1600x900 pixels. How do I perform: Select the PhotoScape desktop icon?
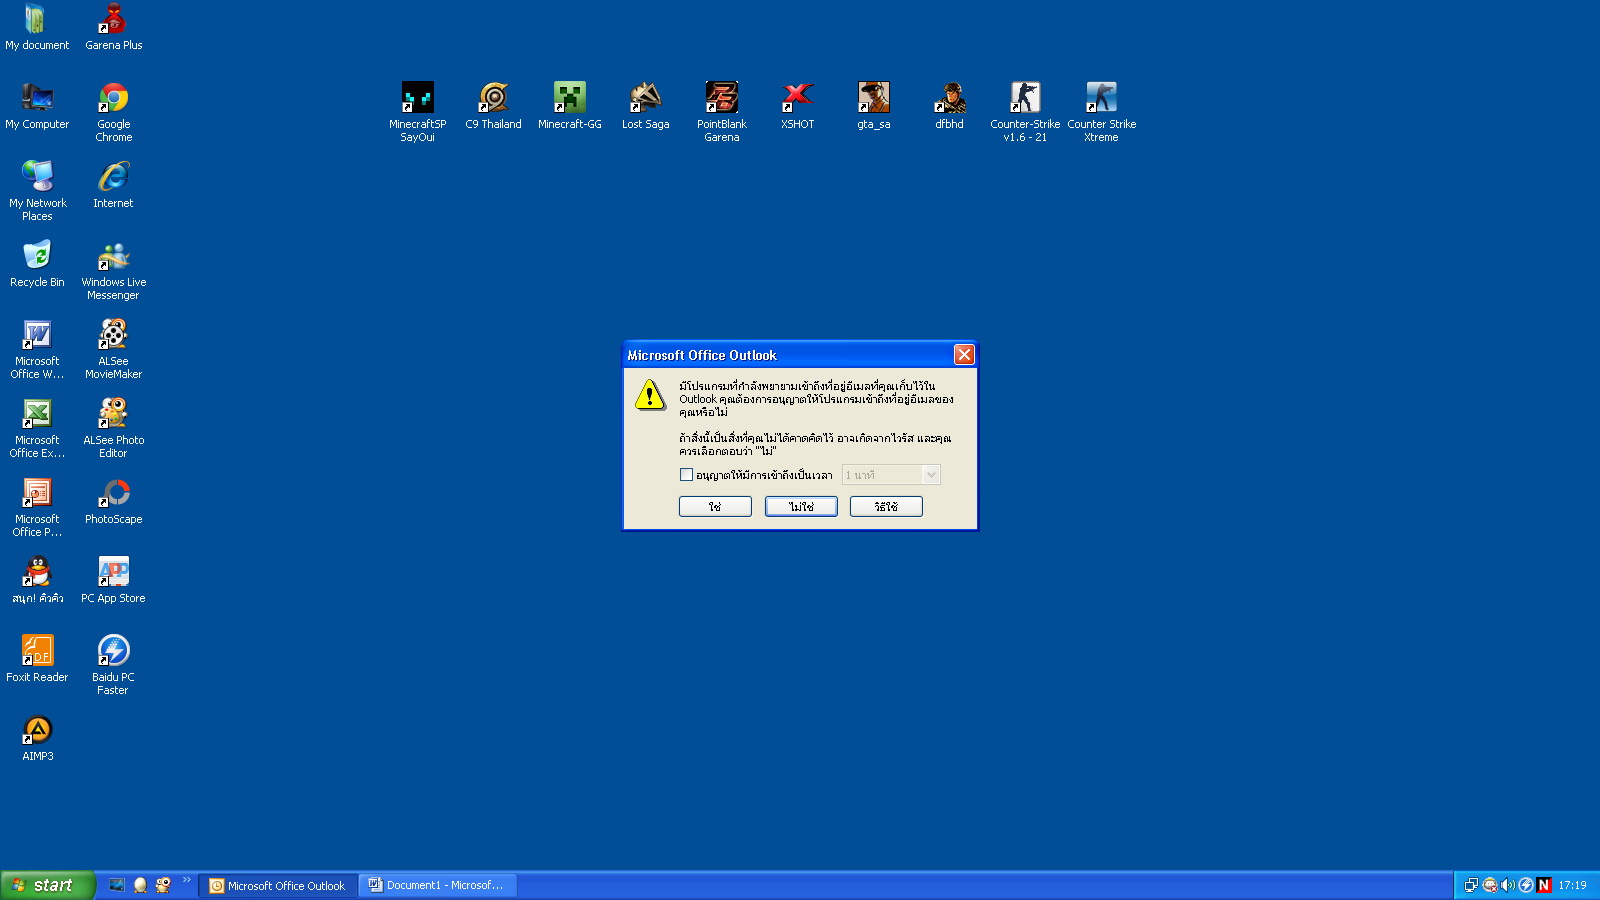tap(113, 500)
